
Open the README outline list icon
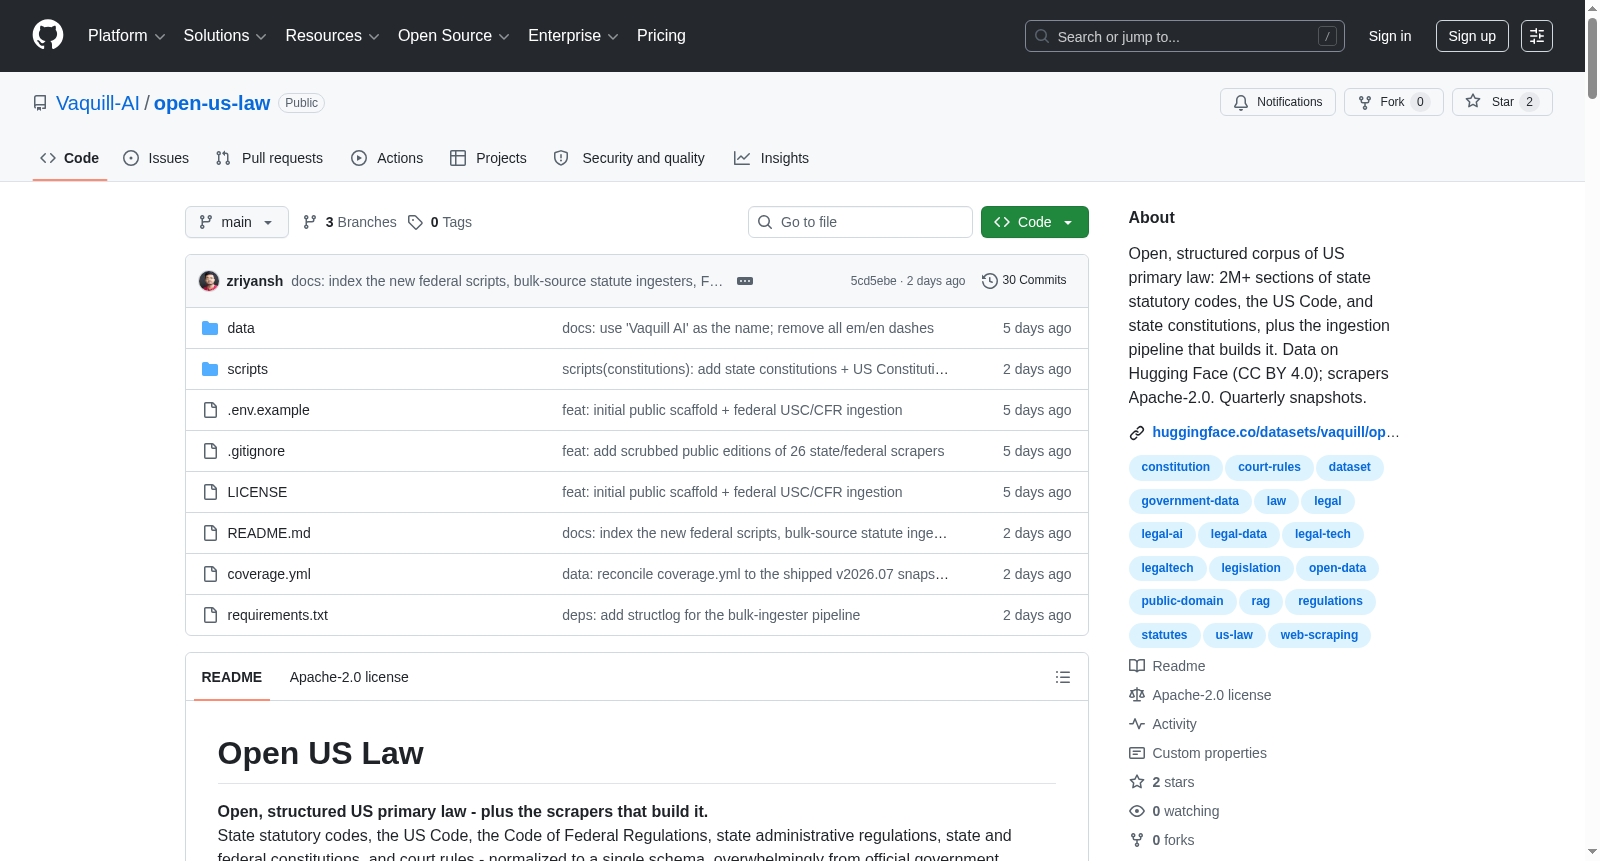1063,677
